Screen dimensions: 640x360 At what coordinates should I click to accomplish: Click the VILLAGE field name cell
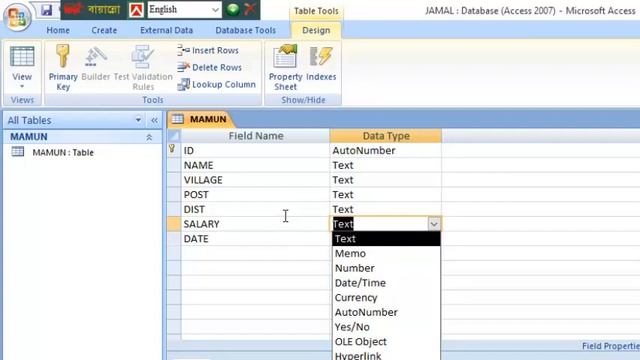[x=256, y=180]
